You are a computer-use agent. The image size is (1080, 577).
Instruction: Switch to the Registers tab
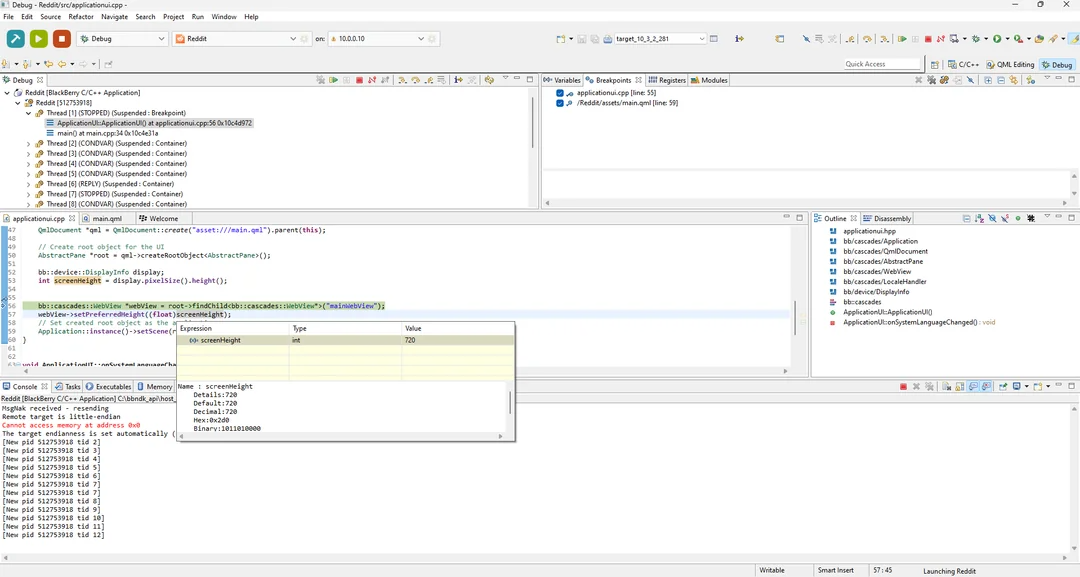tap(667, 80)
